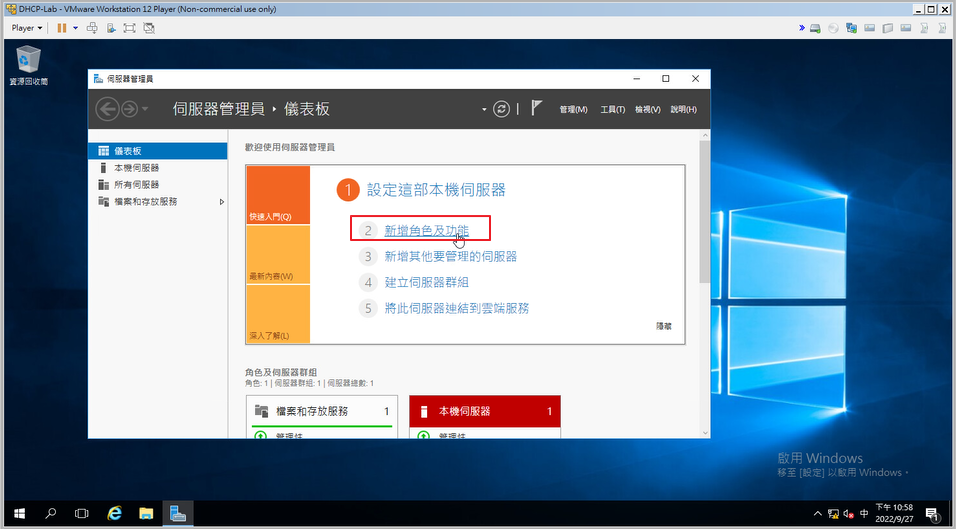
Task: Click the blue double-chevron device bar arrow
Action: (802, 28)
